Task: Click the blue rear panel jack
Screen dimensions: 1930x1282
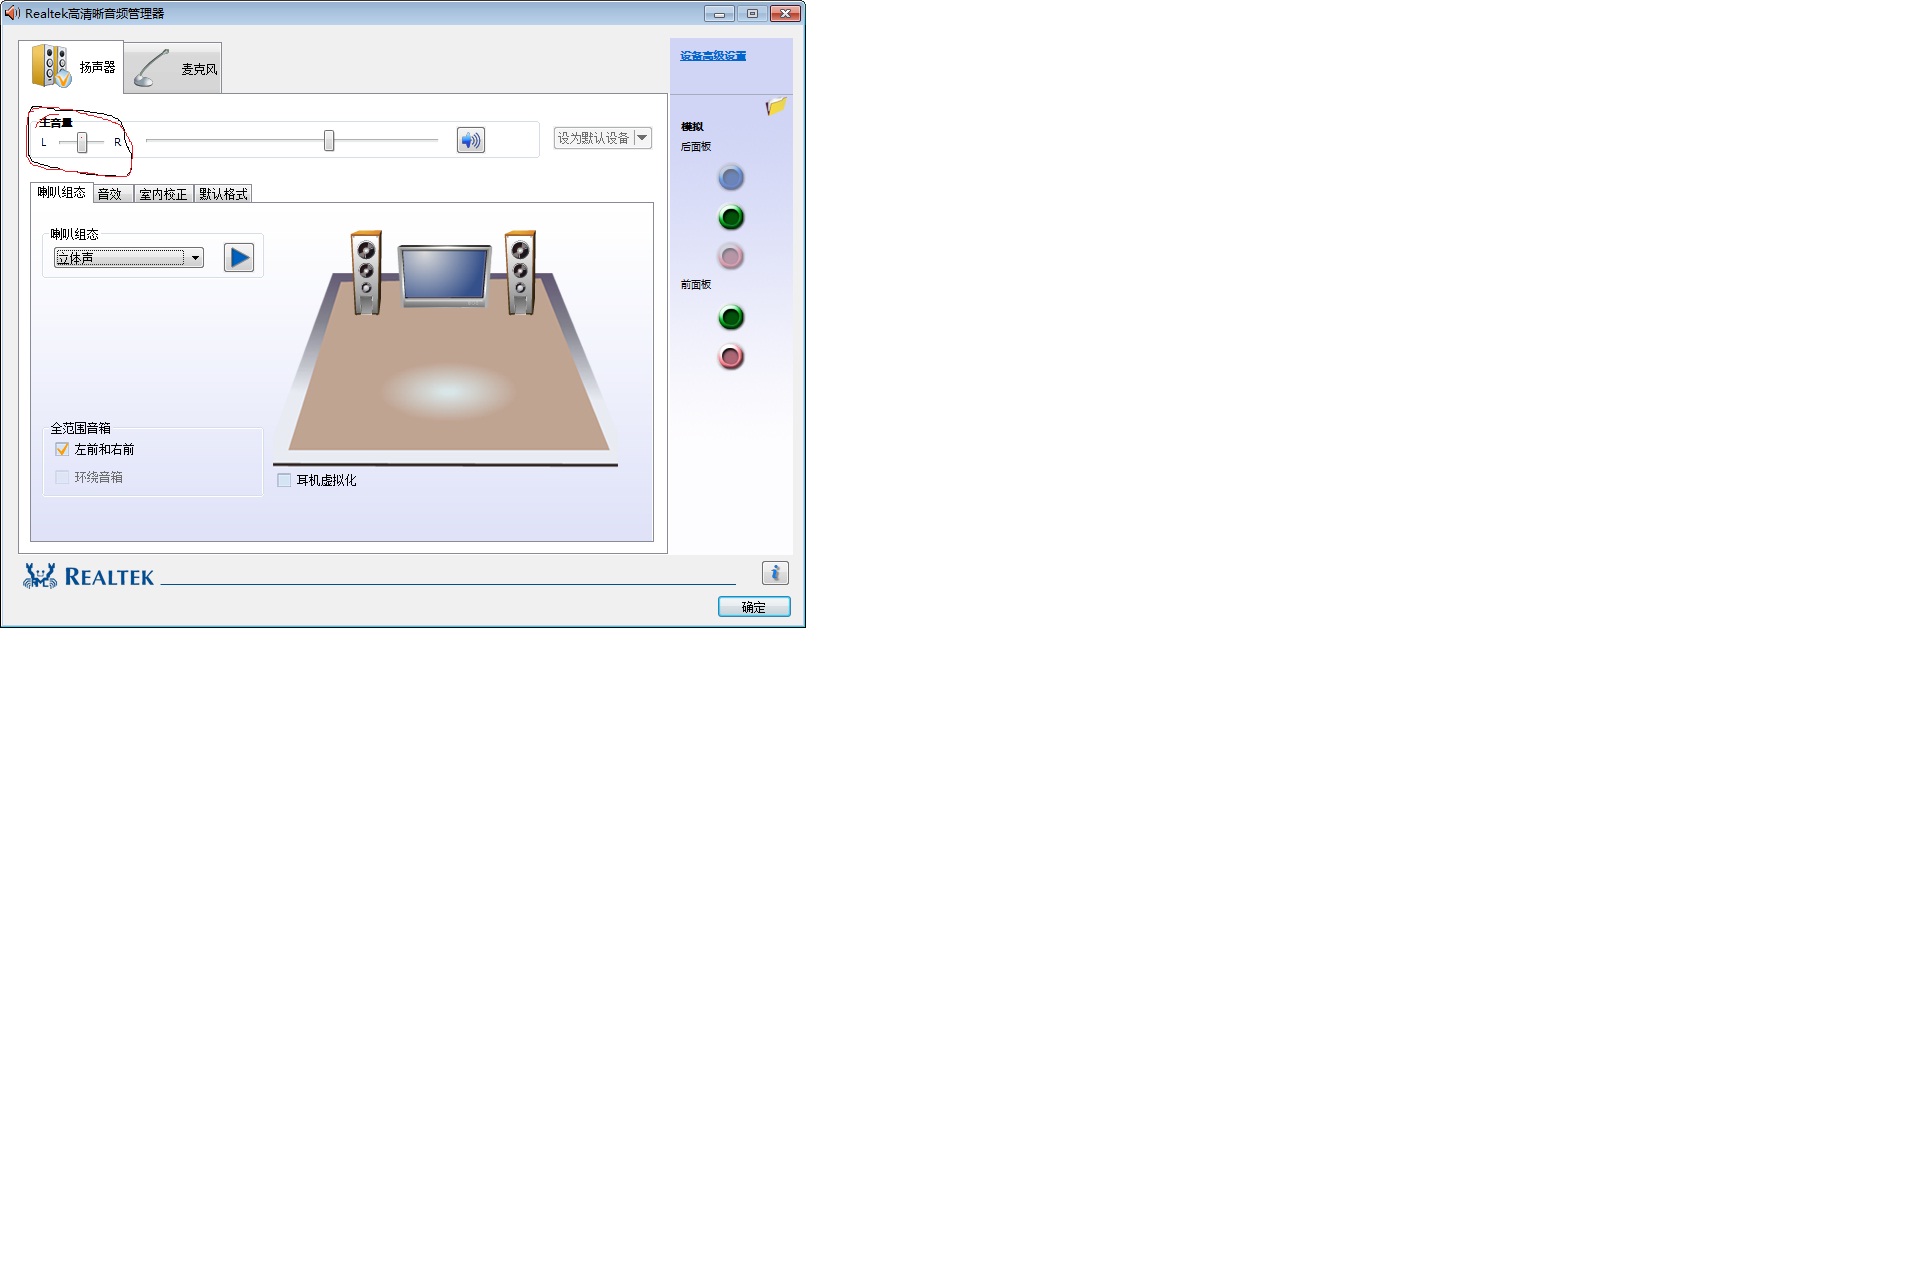Action: pyautogui.click(x=731, y=178)
